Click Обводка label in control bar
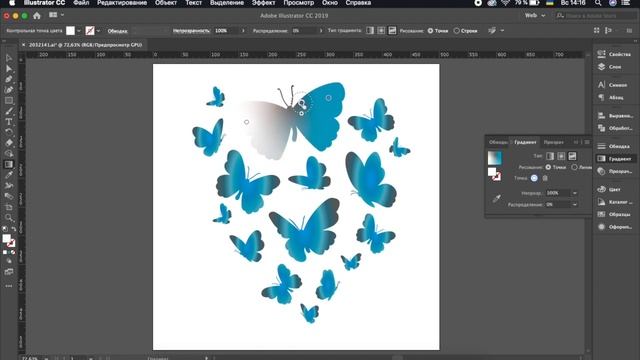 pyautogui.click(x=118, y=31)
